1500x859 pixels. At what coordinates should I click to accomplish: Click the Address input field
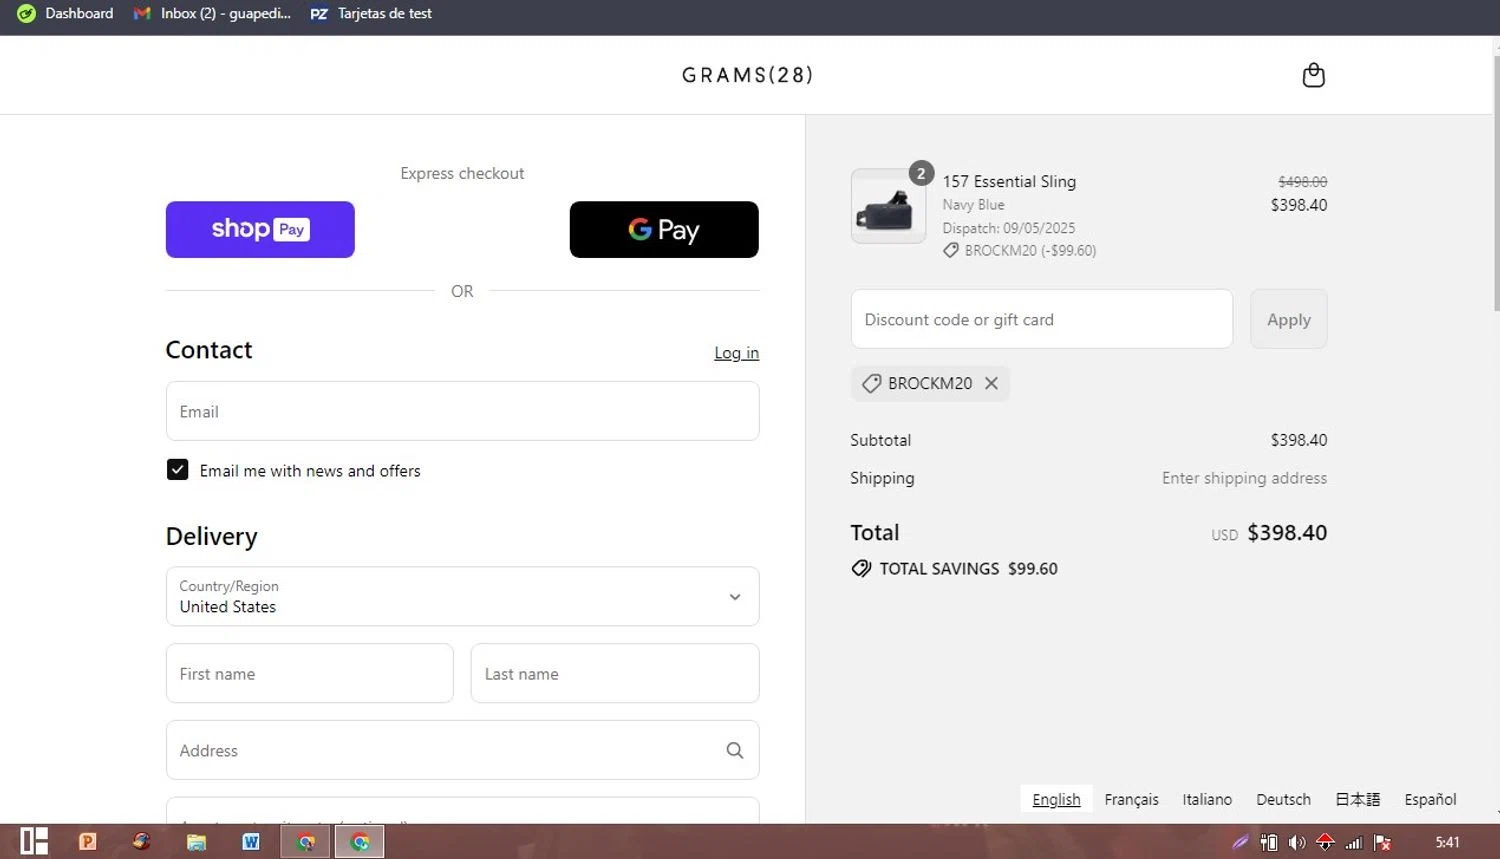click(x=462, y=750)
